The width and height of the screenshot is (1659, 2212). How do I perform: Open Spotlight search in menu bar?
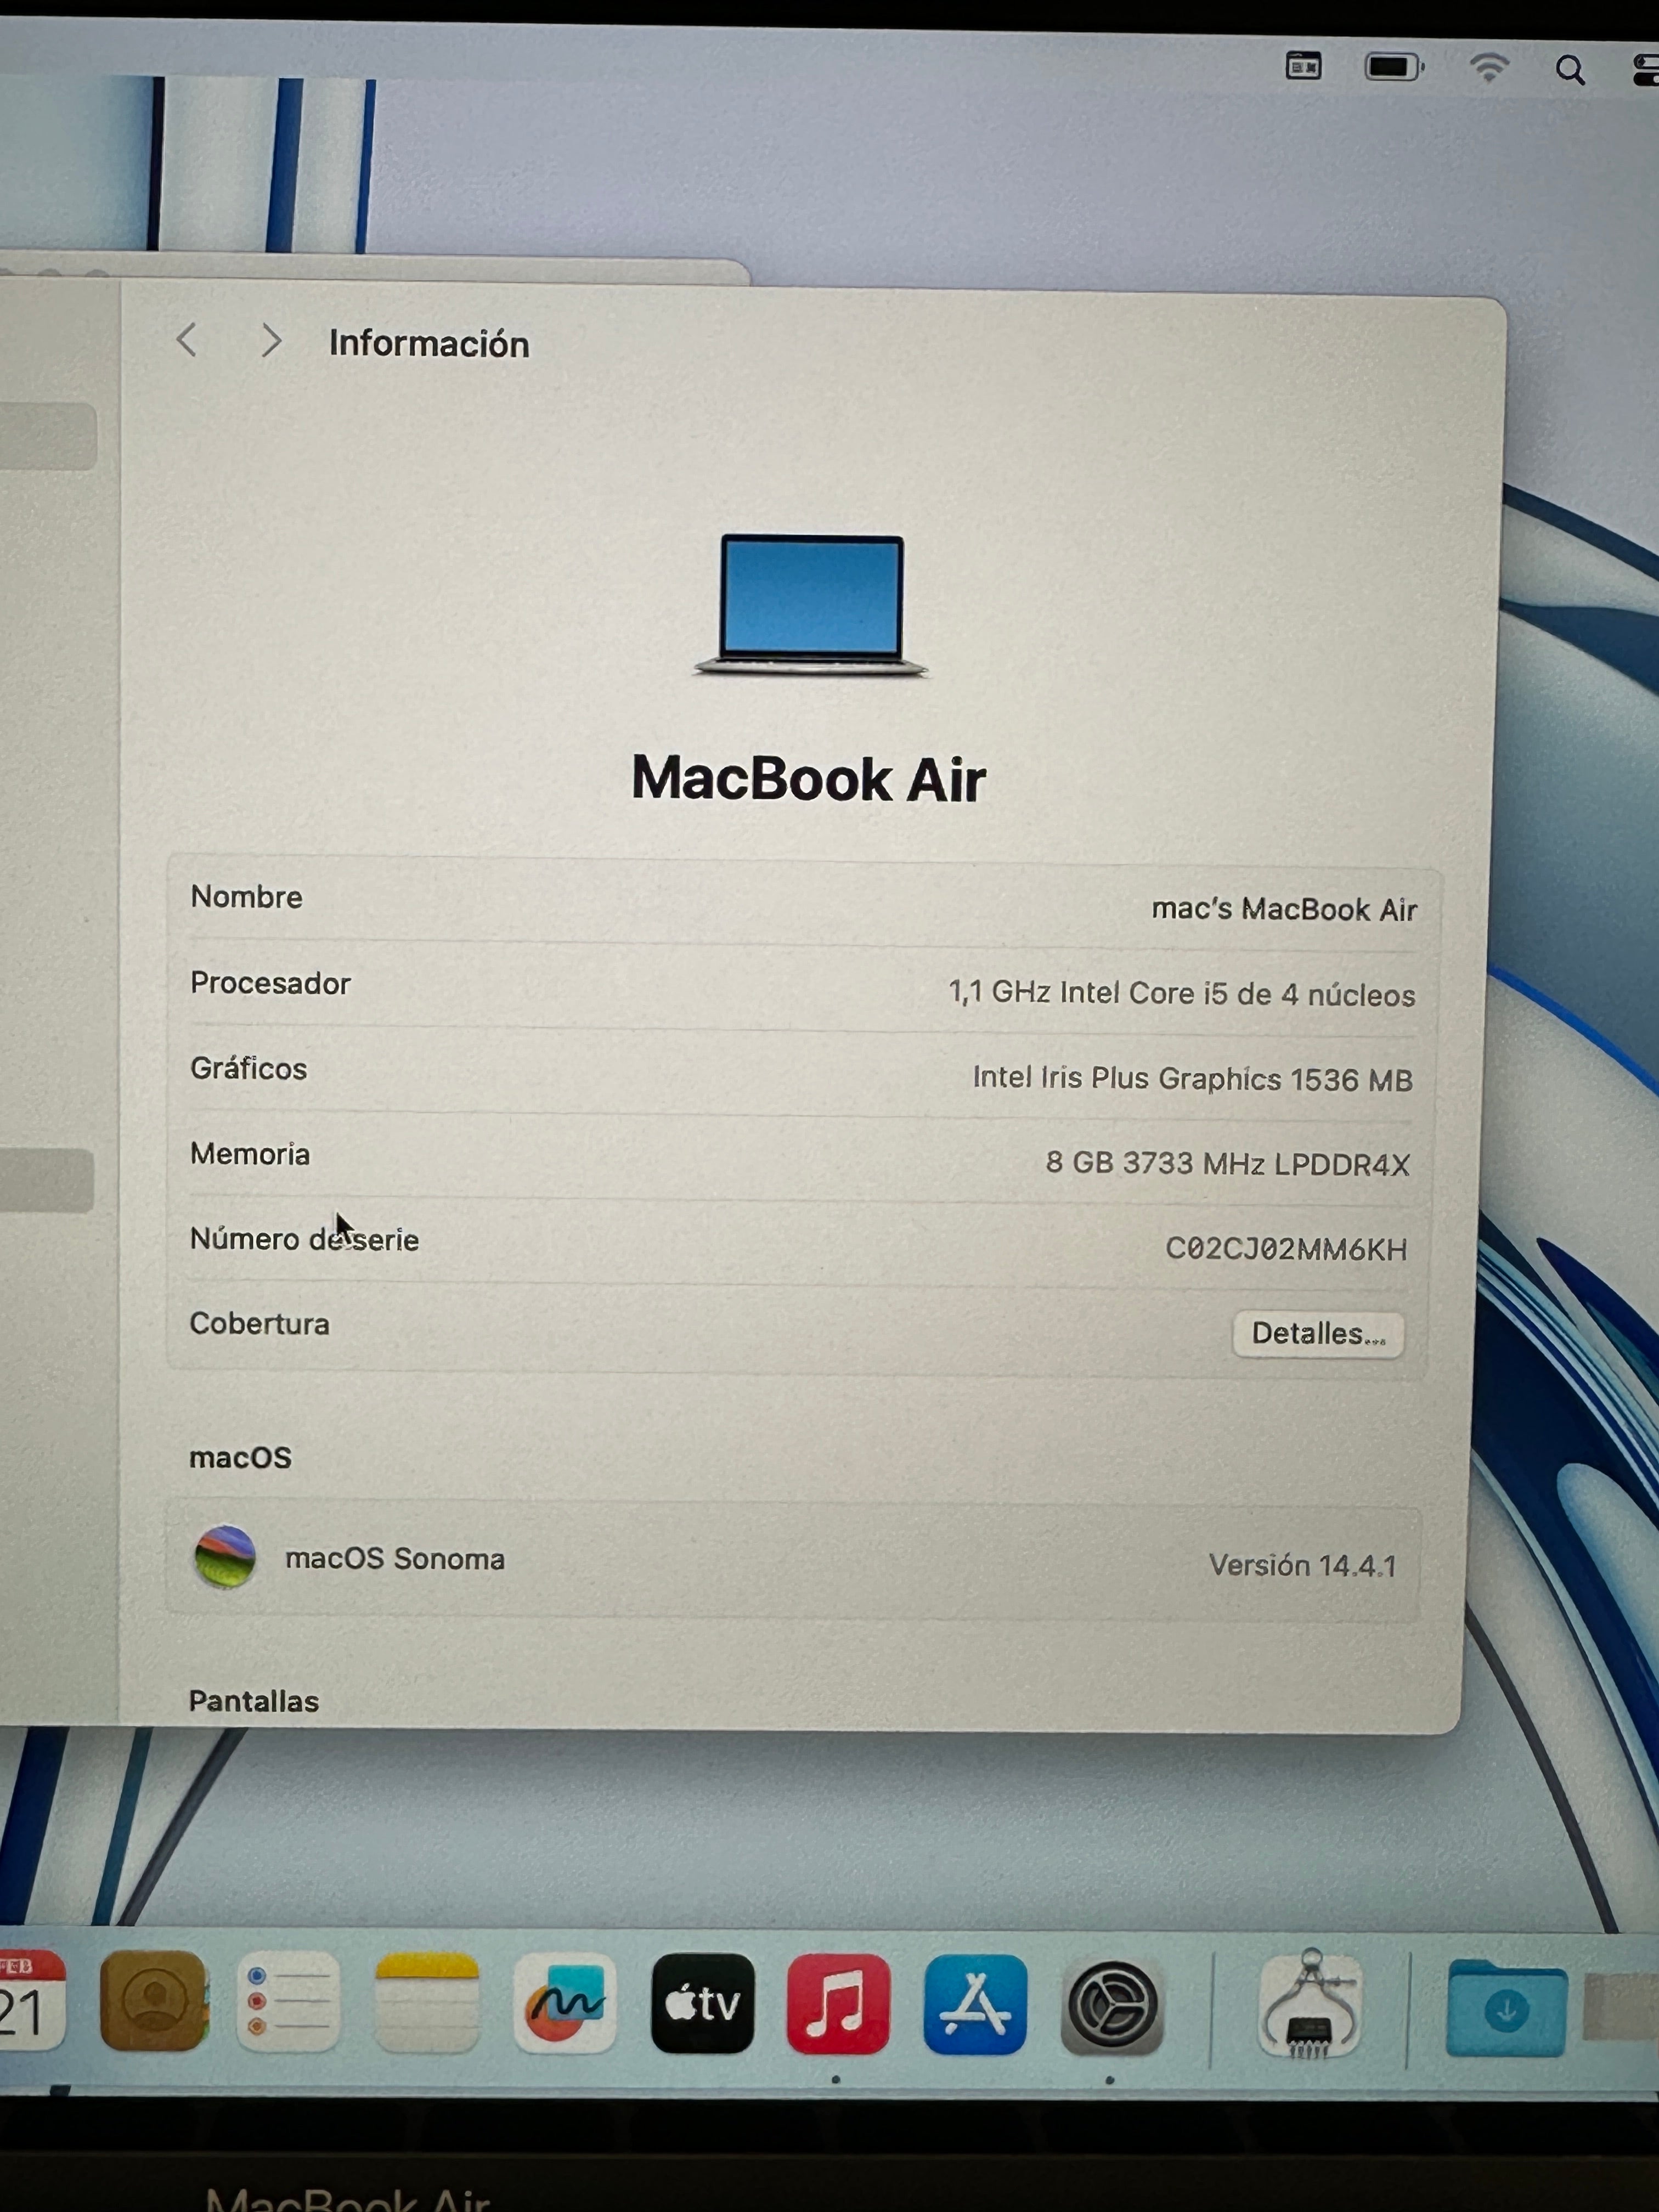pos(1570,70)
